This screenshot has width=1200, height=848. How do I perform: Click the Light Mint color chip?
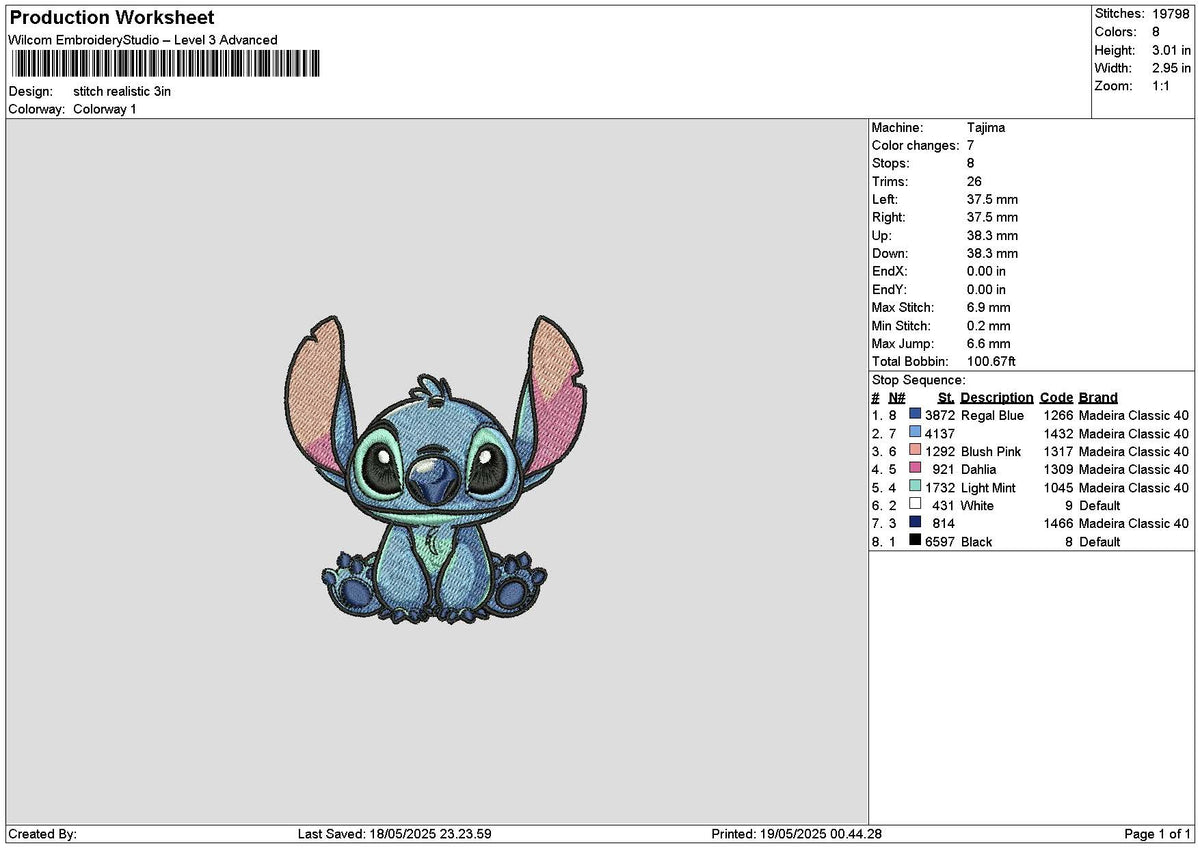pos(914,487)
